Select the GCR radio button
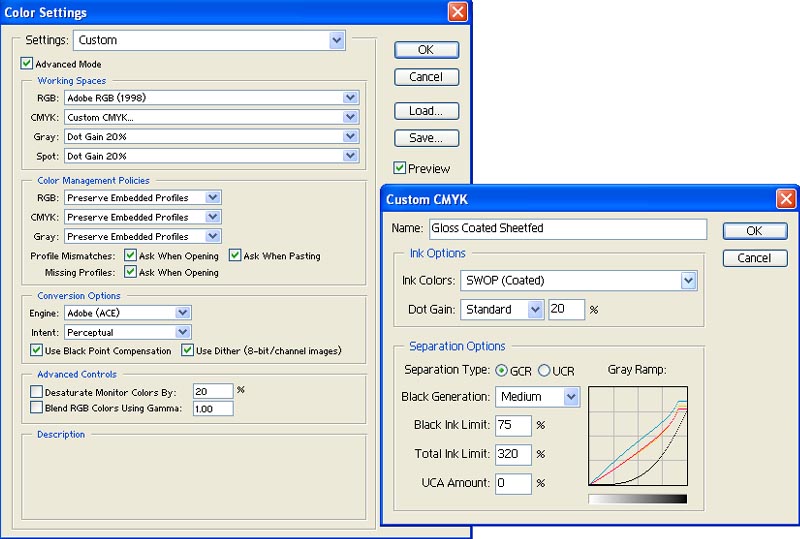 pos(501,371)
